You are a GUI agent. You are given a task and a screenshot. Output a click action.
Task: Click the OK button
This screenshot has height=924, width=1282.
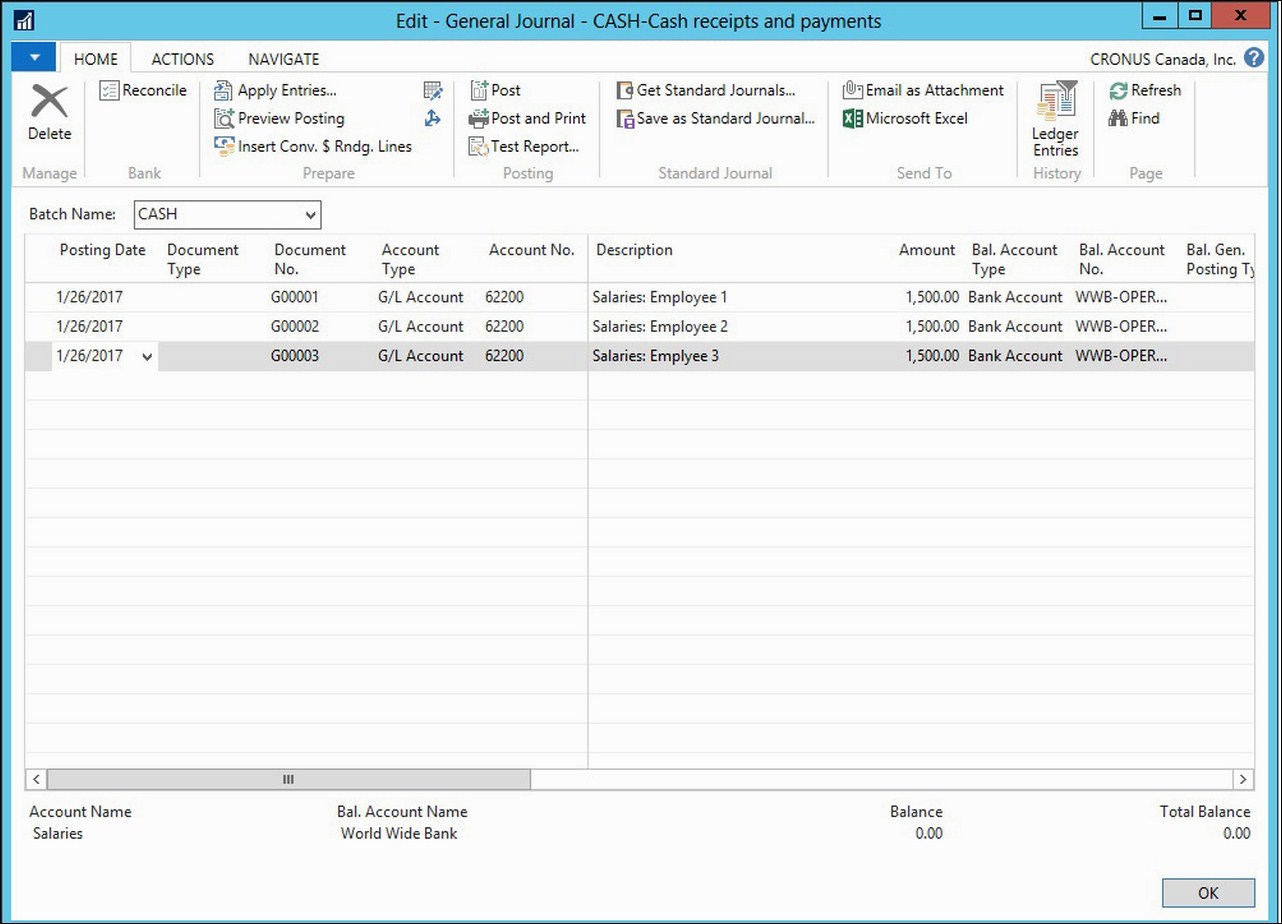point(1208,893)
